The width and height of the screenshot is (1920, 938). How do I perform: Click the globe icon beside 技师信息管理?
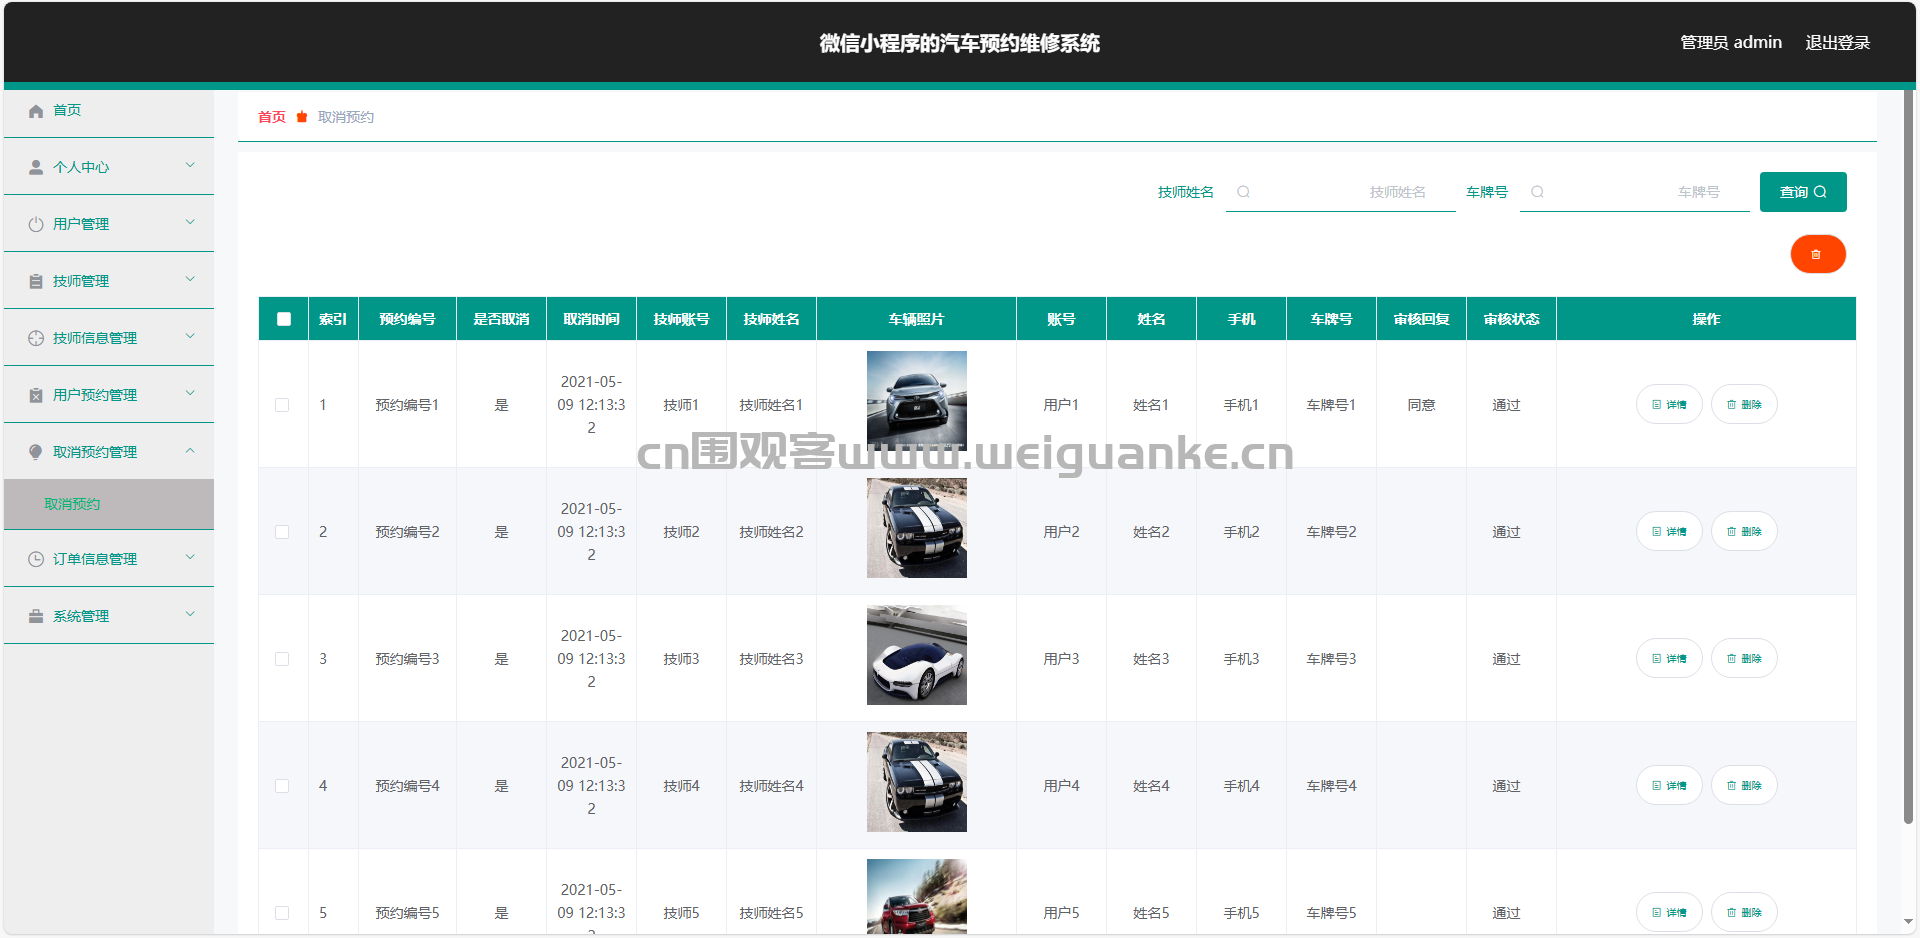pyautogui.click(x=36, y=338)
